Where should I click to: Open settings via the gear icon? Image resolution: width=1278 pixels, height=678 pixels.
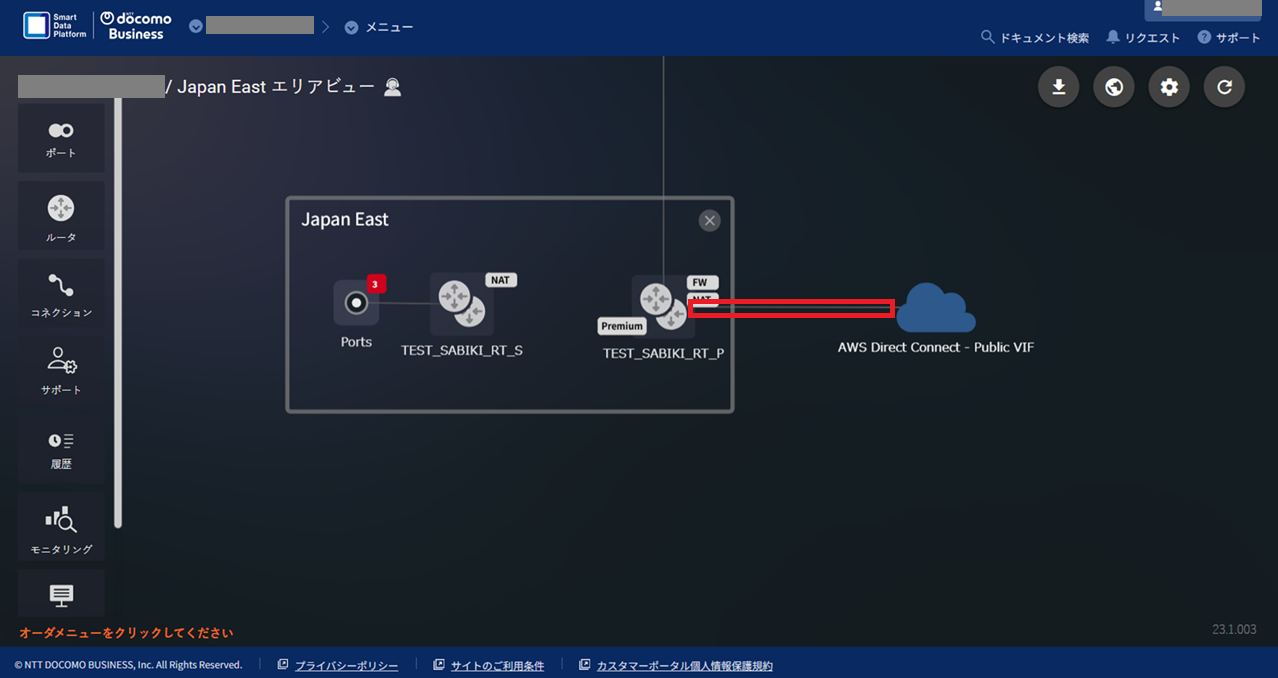coord(1168,87)
